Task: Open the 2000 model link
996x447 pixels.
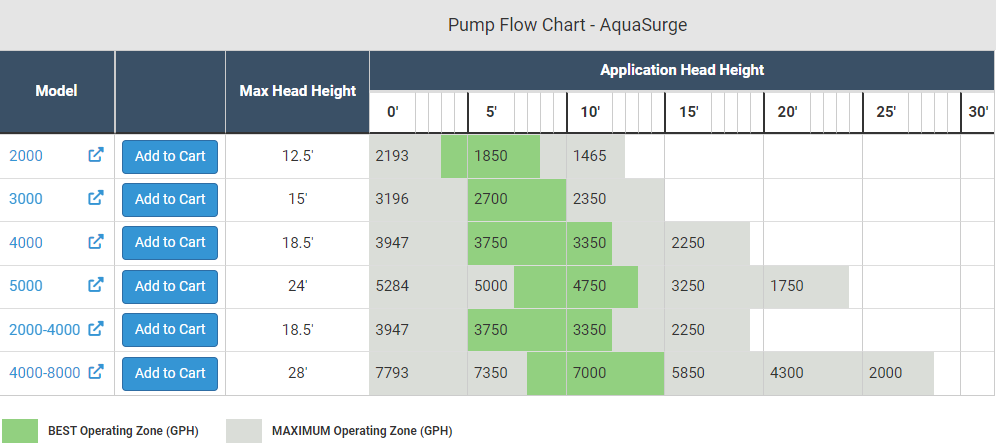Action: tap(26, 156)
